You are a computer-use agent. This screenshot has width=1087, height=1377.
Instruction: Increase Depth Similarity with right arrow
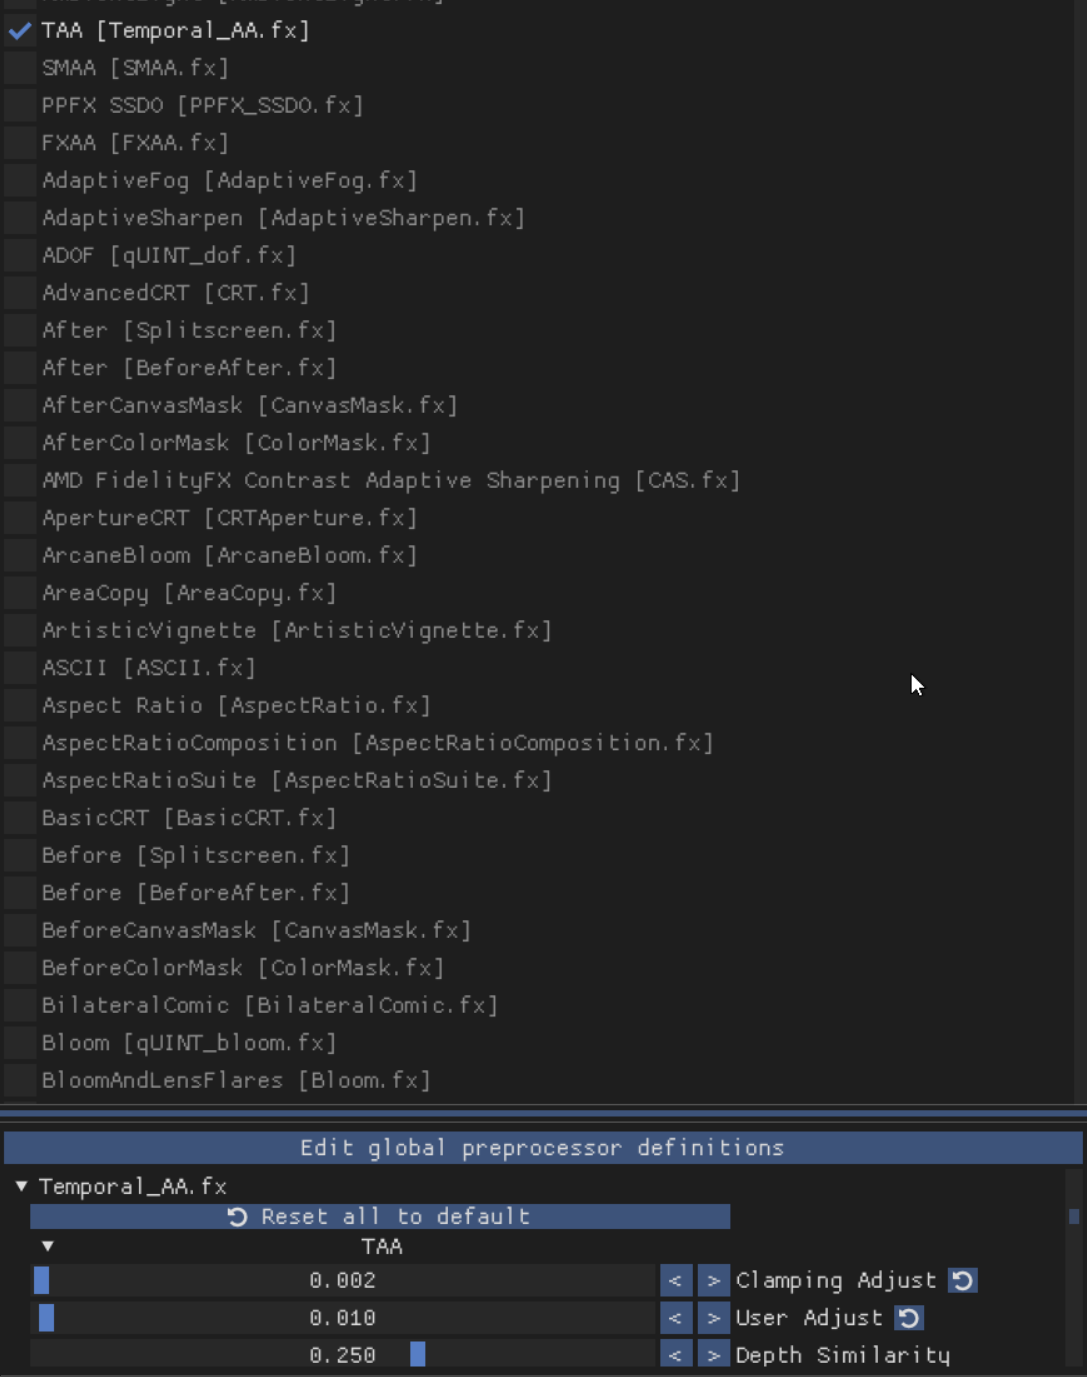tap(713, 1355)
